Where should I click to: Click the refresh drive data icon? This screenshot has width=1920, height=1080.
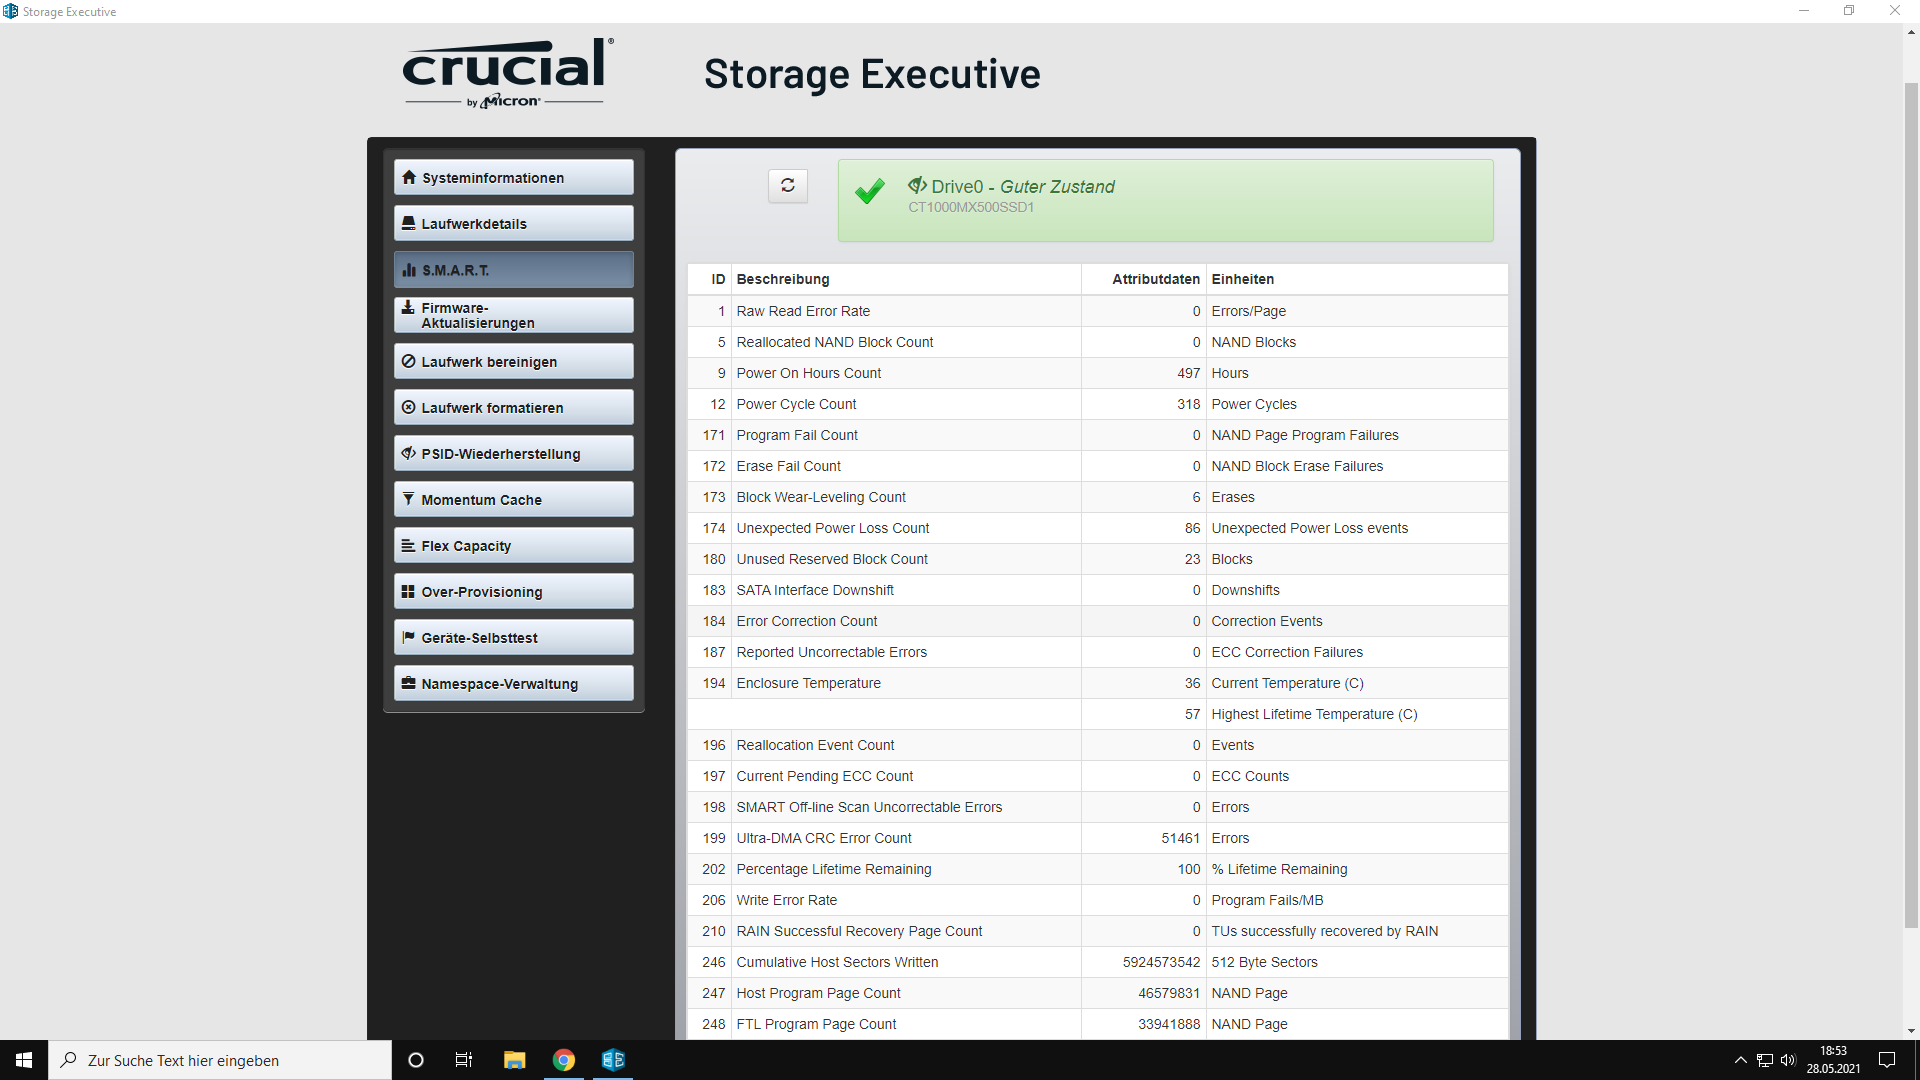(x=788, y=186)
